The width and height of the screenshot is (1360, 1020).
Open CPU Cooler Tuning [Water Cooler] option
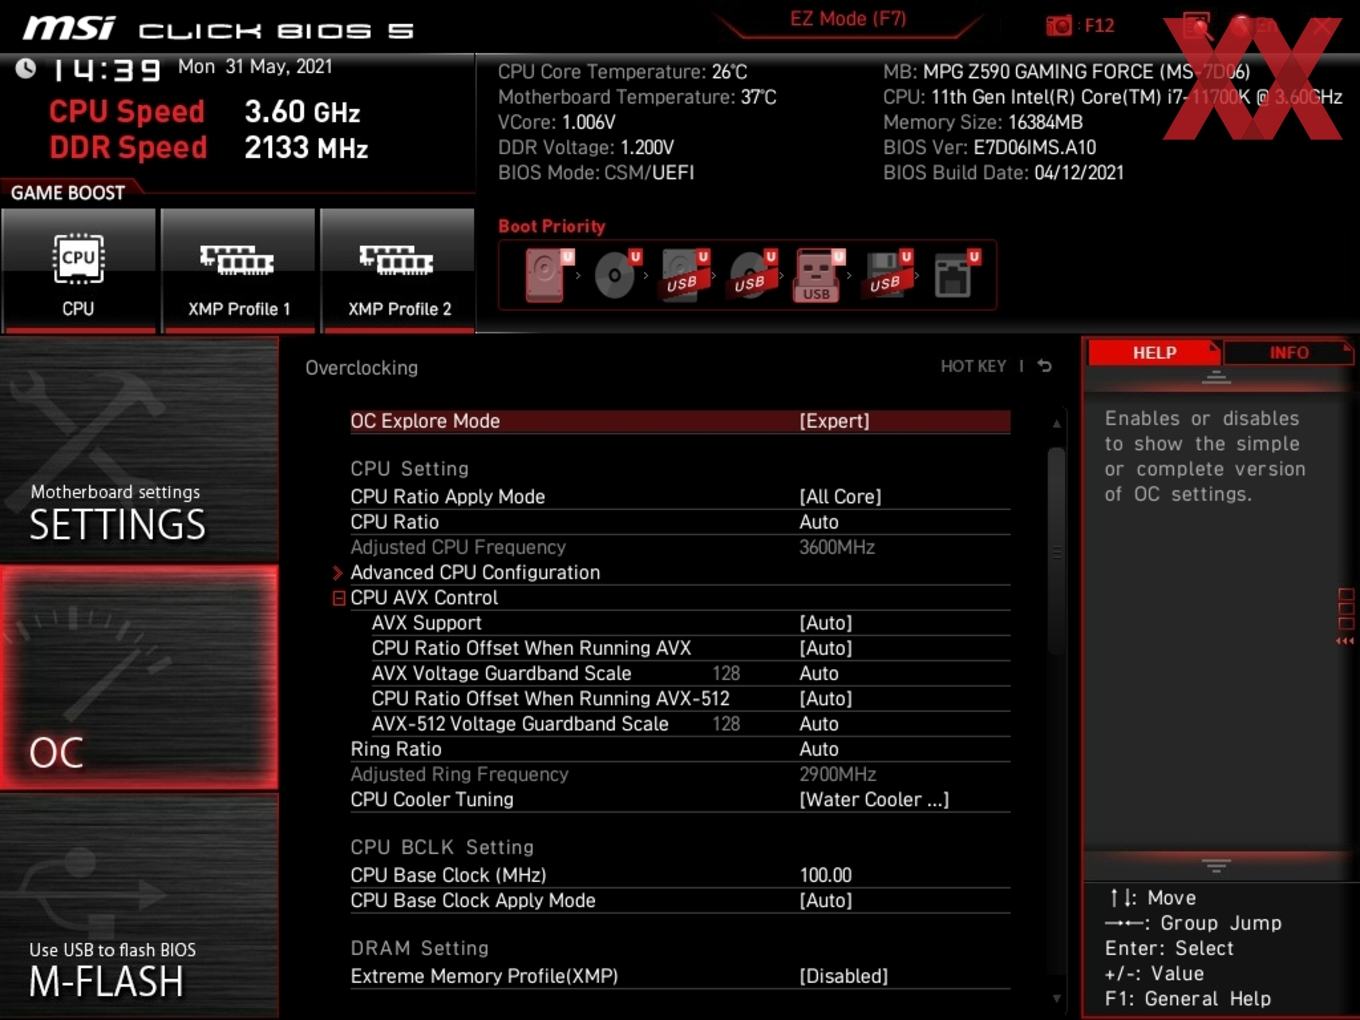point(680,799)
